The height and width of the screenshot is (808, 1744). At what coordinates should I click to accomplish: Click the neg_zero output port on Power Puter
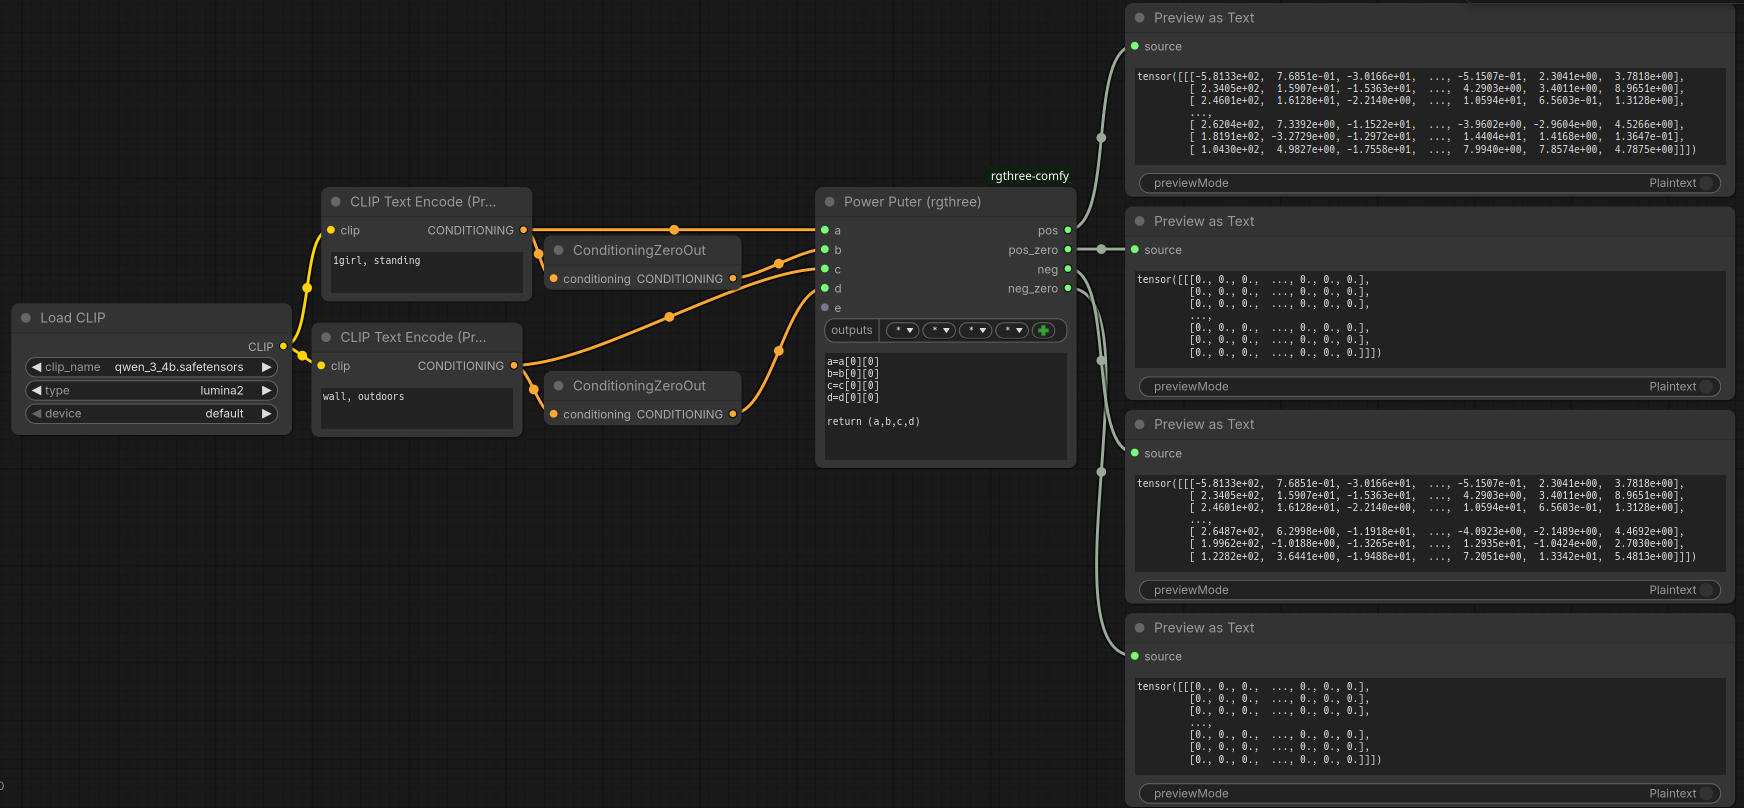[x=1068, y=288]
